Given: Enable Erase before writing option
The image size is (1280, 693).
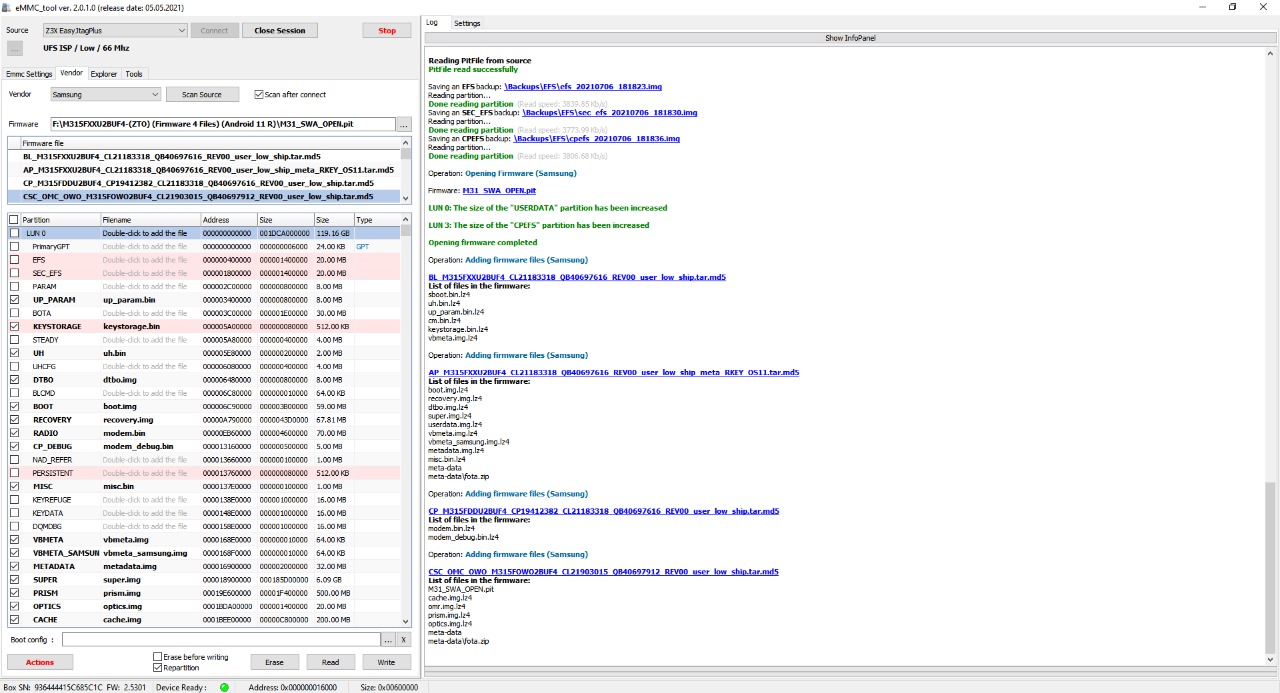Looking at the screenshot, I should click(x=157, y=657).
